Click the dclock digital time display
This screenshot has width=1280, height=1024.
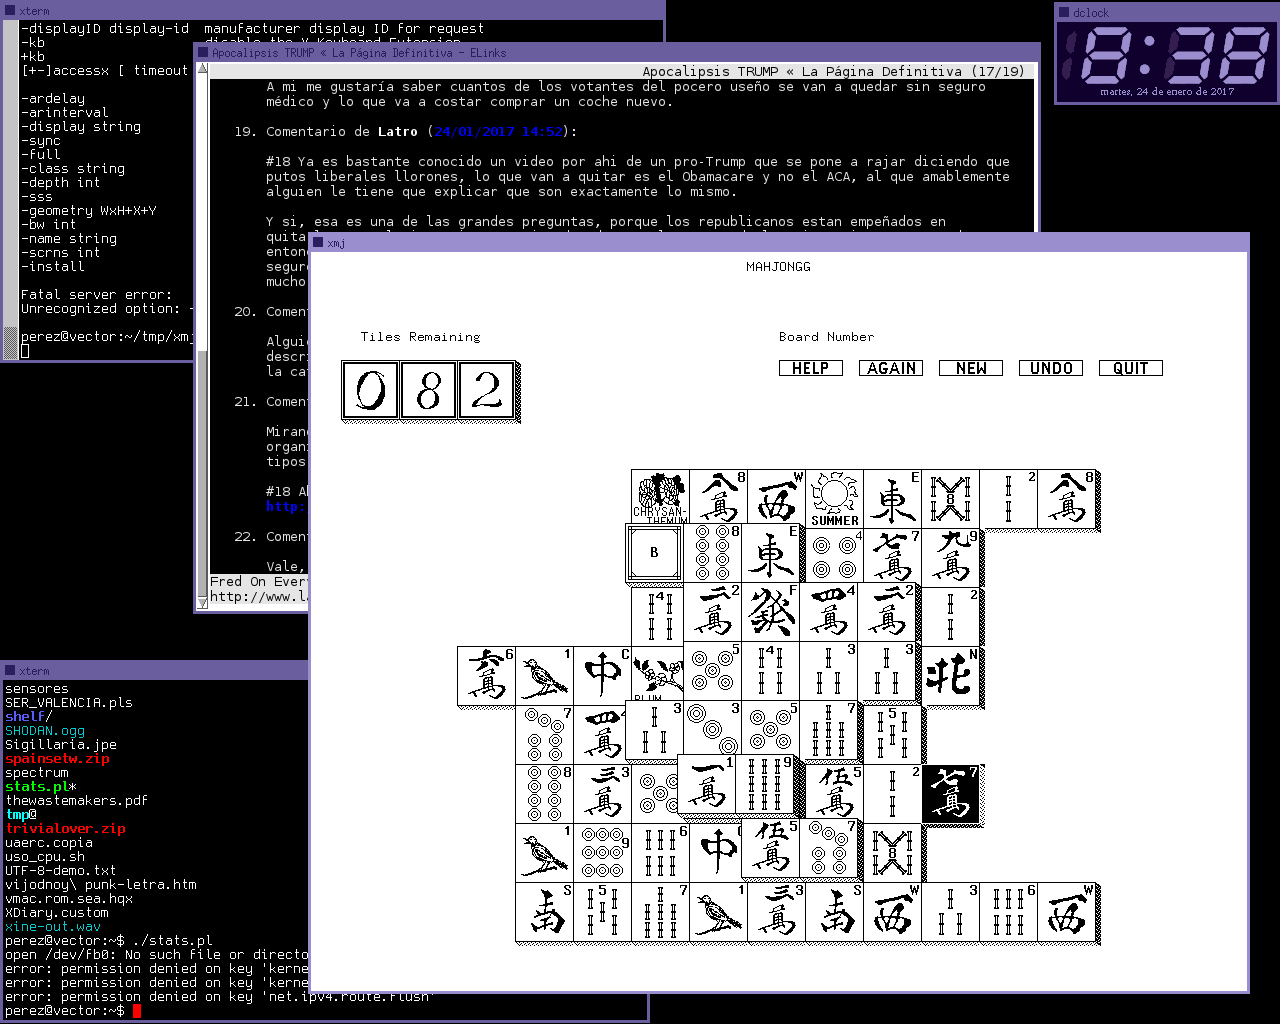pos(1166,55)
